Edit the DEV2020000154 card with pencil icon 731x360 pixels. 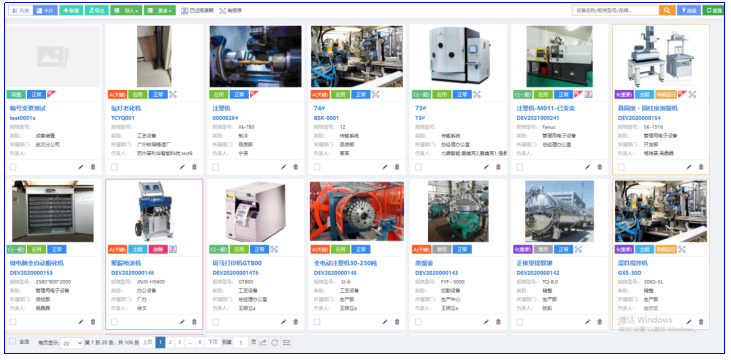689,167
